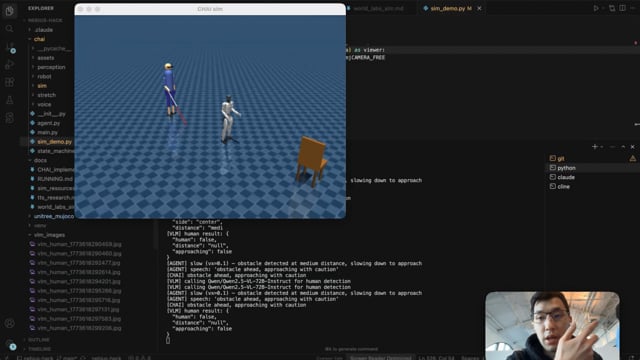640x360 pixels.
Task: Expand the __pycache__ folder
Action: tap(54, 49)
